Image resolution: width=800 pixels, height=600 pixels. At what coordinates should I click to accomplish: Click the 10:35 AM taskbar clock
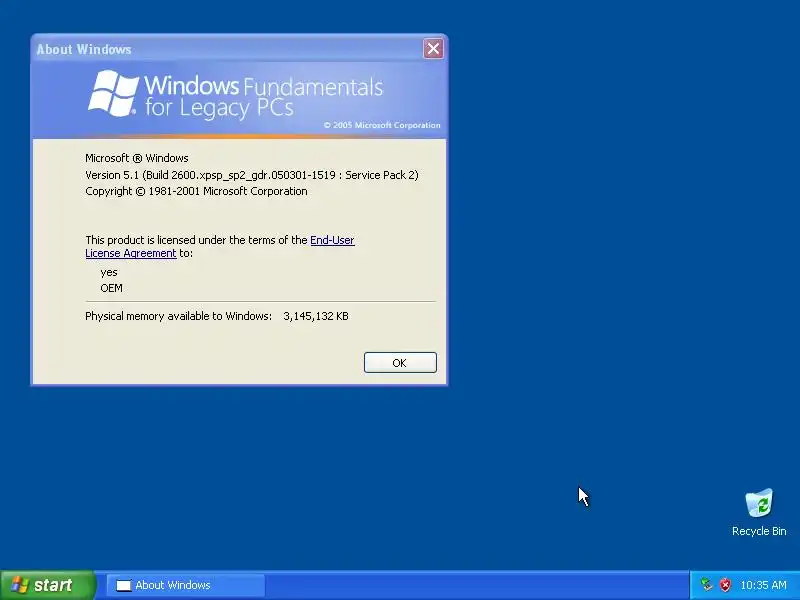(763, 585)
